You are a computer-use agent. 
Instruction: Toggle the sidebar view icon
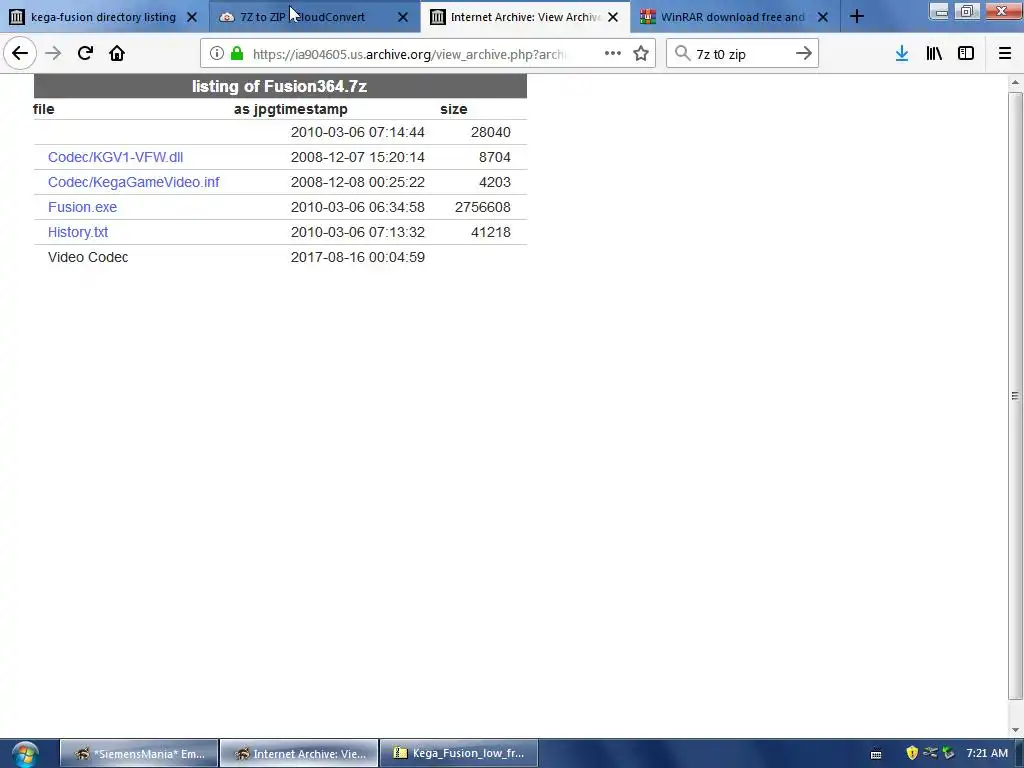pyautogui.click(x=966, y=54)
